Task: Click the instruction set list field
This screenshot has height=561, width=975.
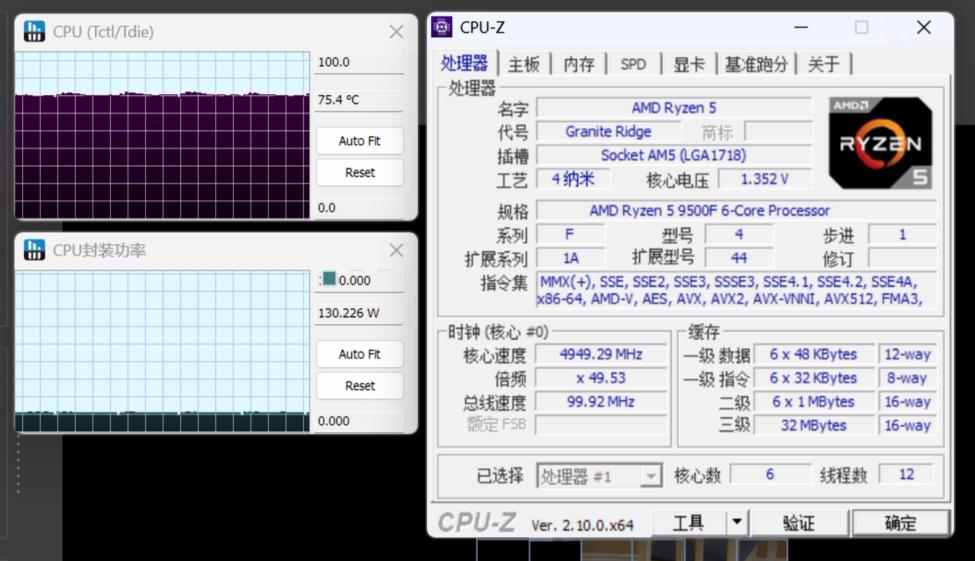Action: (x=736, y=290)
